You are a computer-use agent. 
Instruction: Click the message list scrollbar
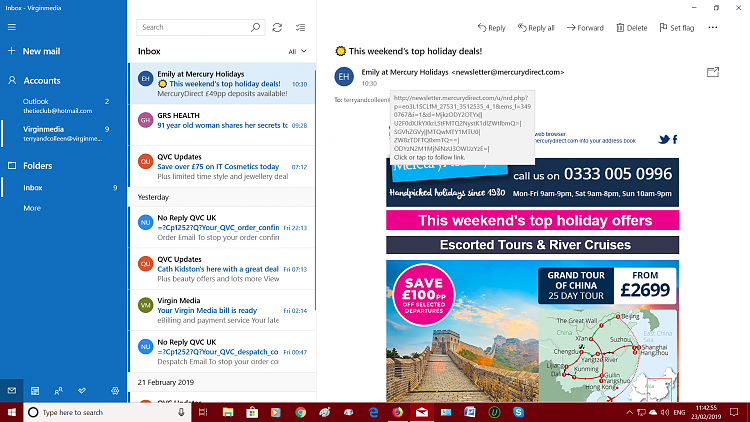tap(315, 191)
